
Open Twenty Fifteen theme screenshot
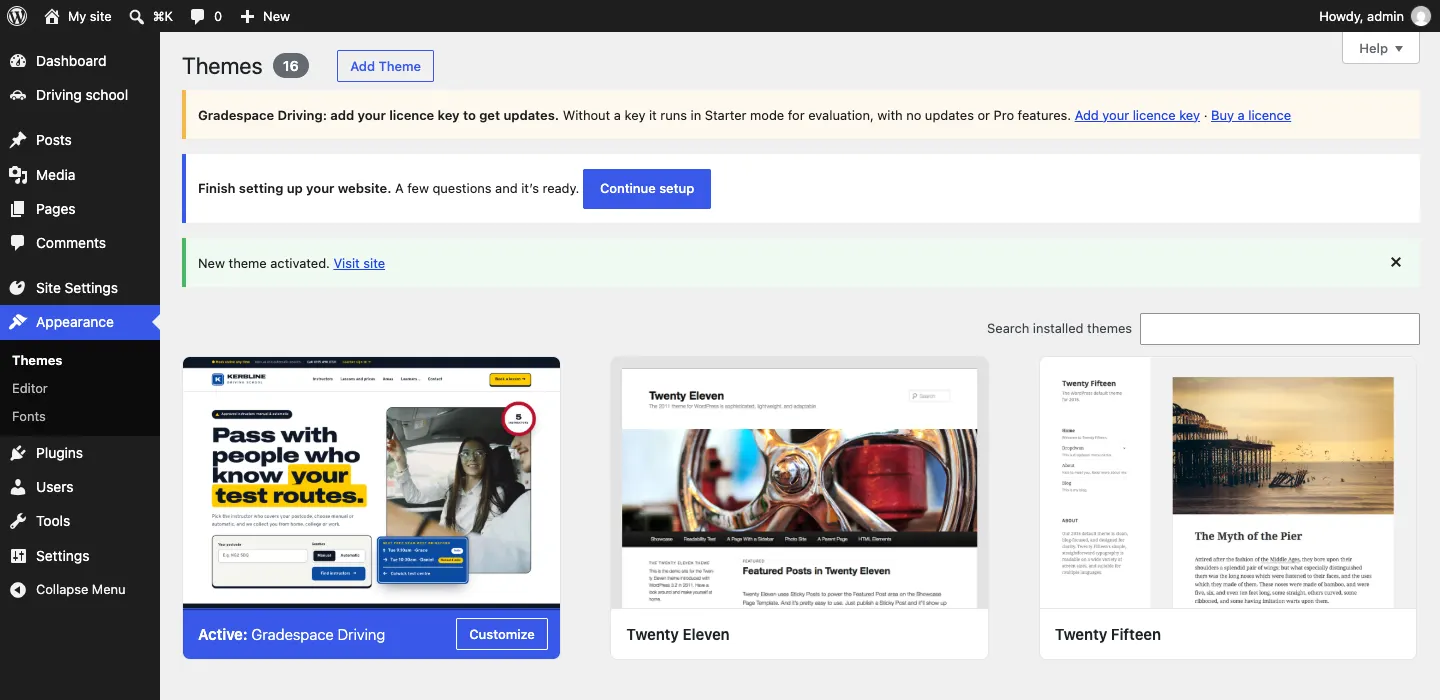pyautogui.click(x=1228, y=483)
